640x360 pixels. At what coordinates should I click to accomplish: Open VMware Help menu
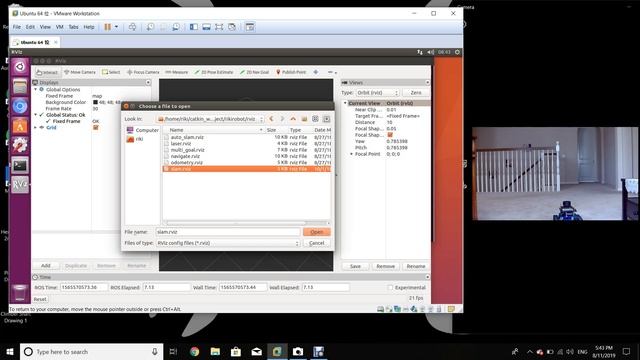(x=89, y=27)
